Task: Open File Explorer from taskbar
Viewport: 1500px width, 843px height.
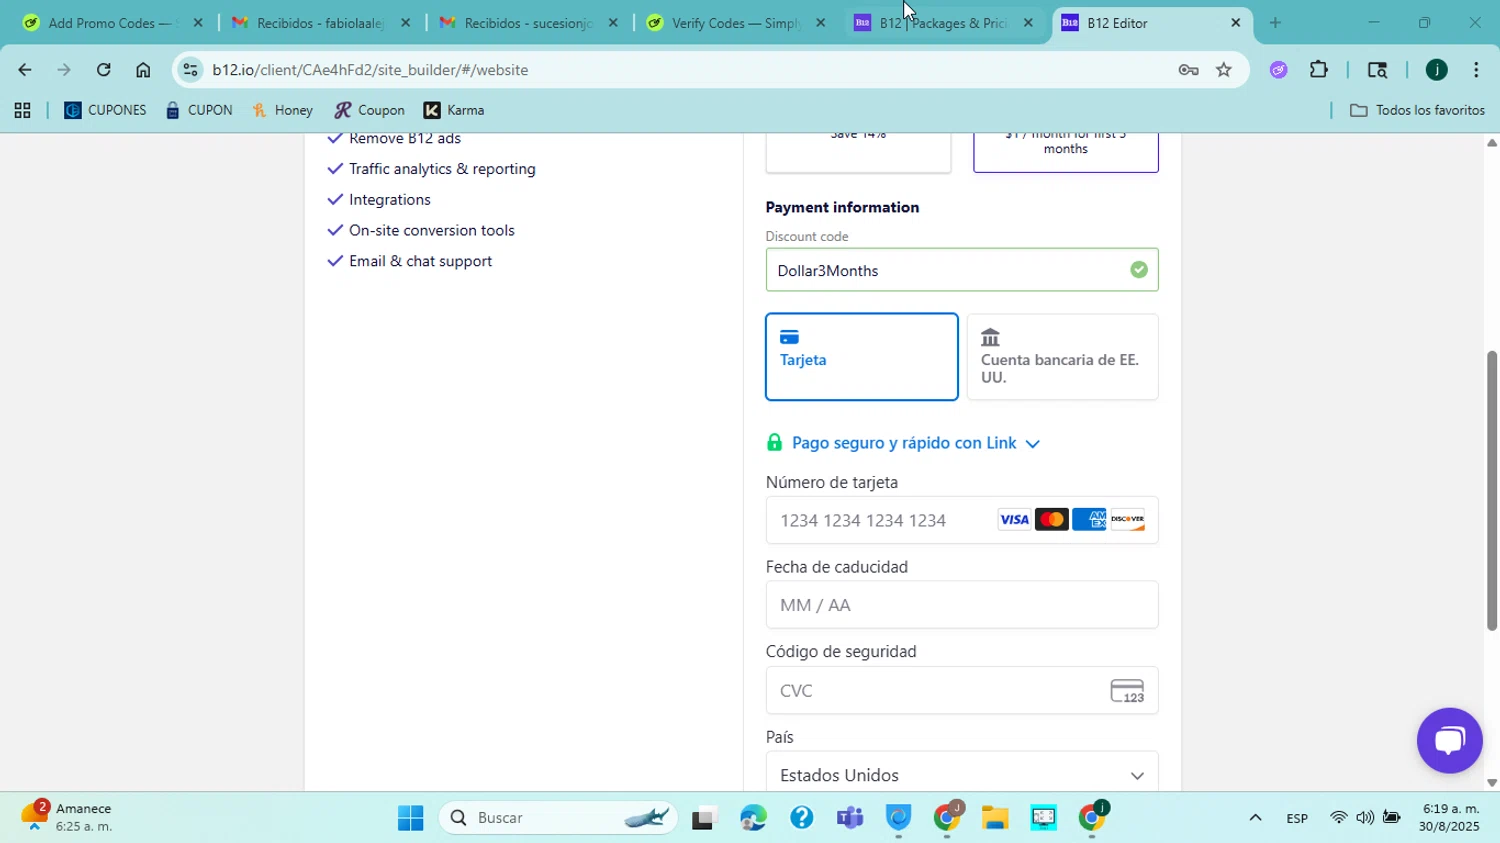Action: (x=994, y=818)
